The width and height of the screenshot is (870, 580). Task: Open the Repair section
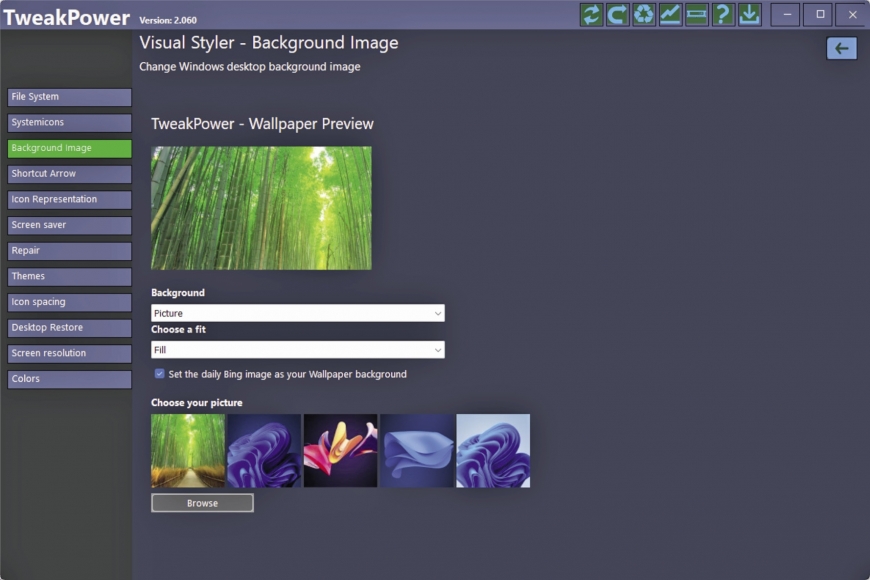pos(69,251)
